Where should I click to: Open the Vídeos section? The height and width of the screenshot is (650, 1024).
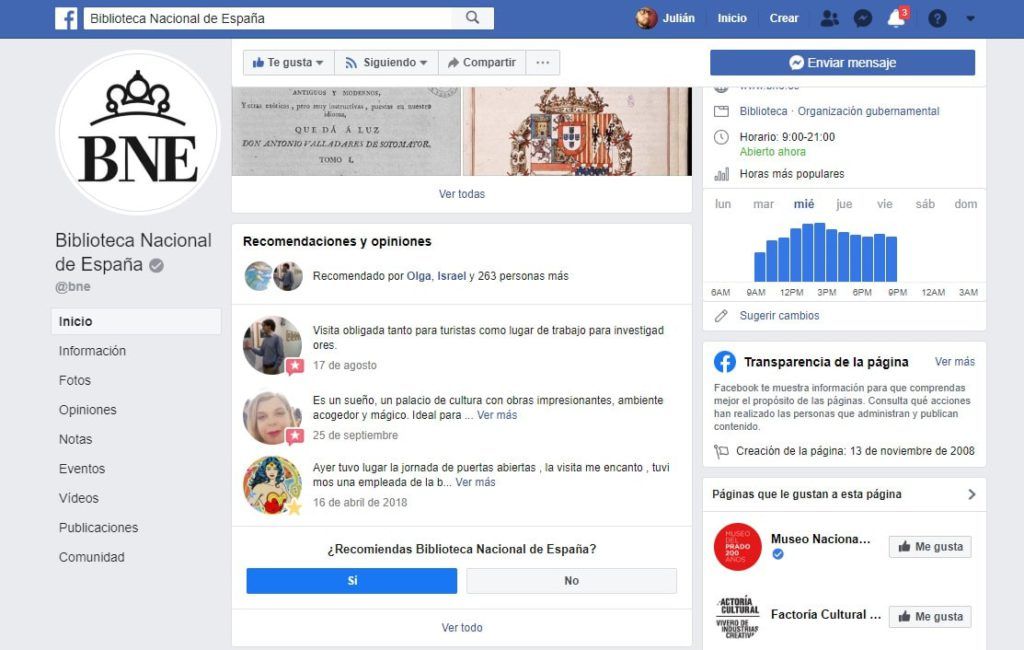point(78,498)
